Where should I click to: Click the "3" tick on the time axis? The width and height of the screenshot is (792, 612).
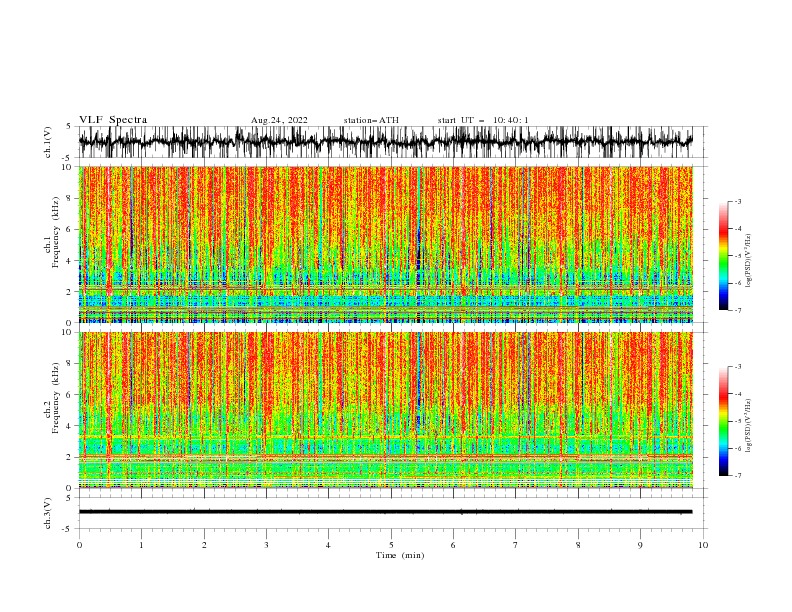tap(266, 545)
